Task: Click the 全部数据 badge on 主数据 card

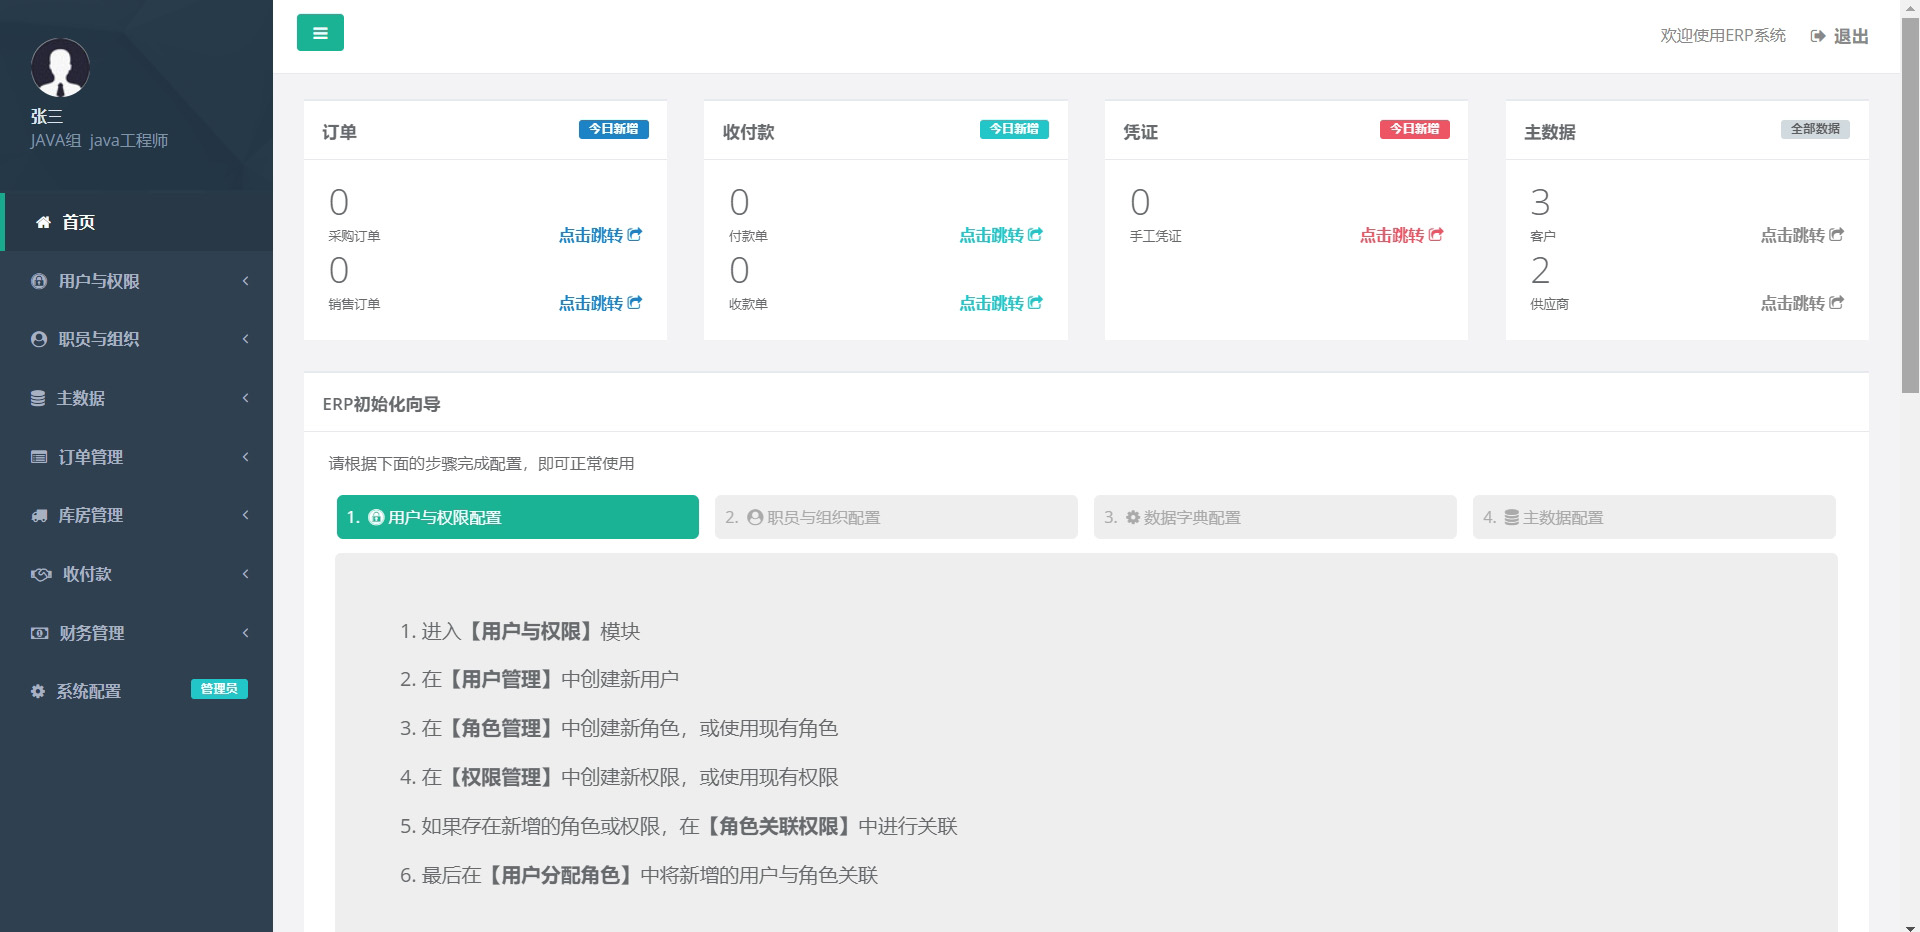Action: point(1815,129)
